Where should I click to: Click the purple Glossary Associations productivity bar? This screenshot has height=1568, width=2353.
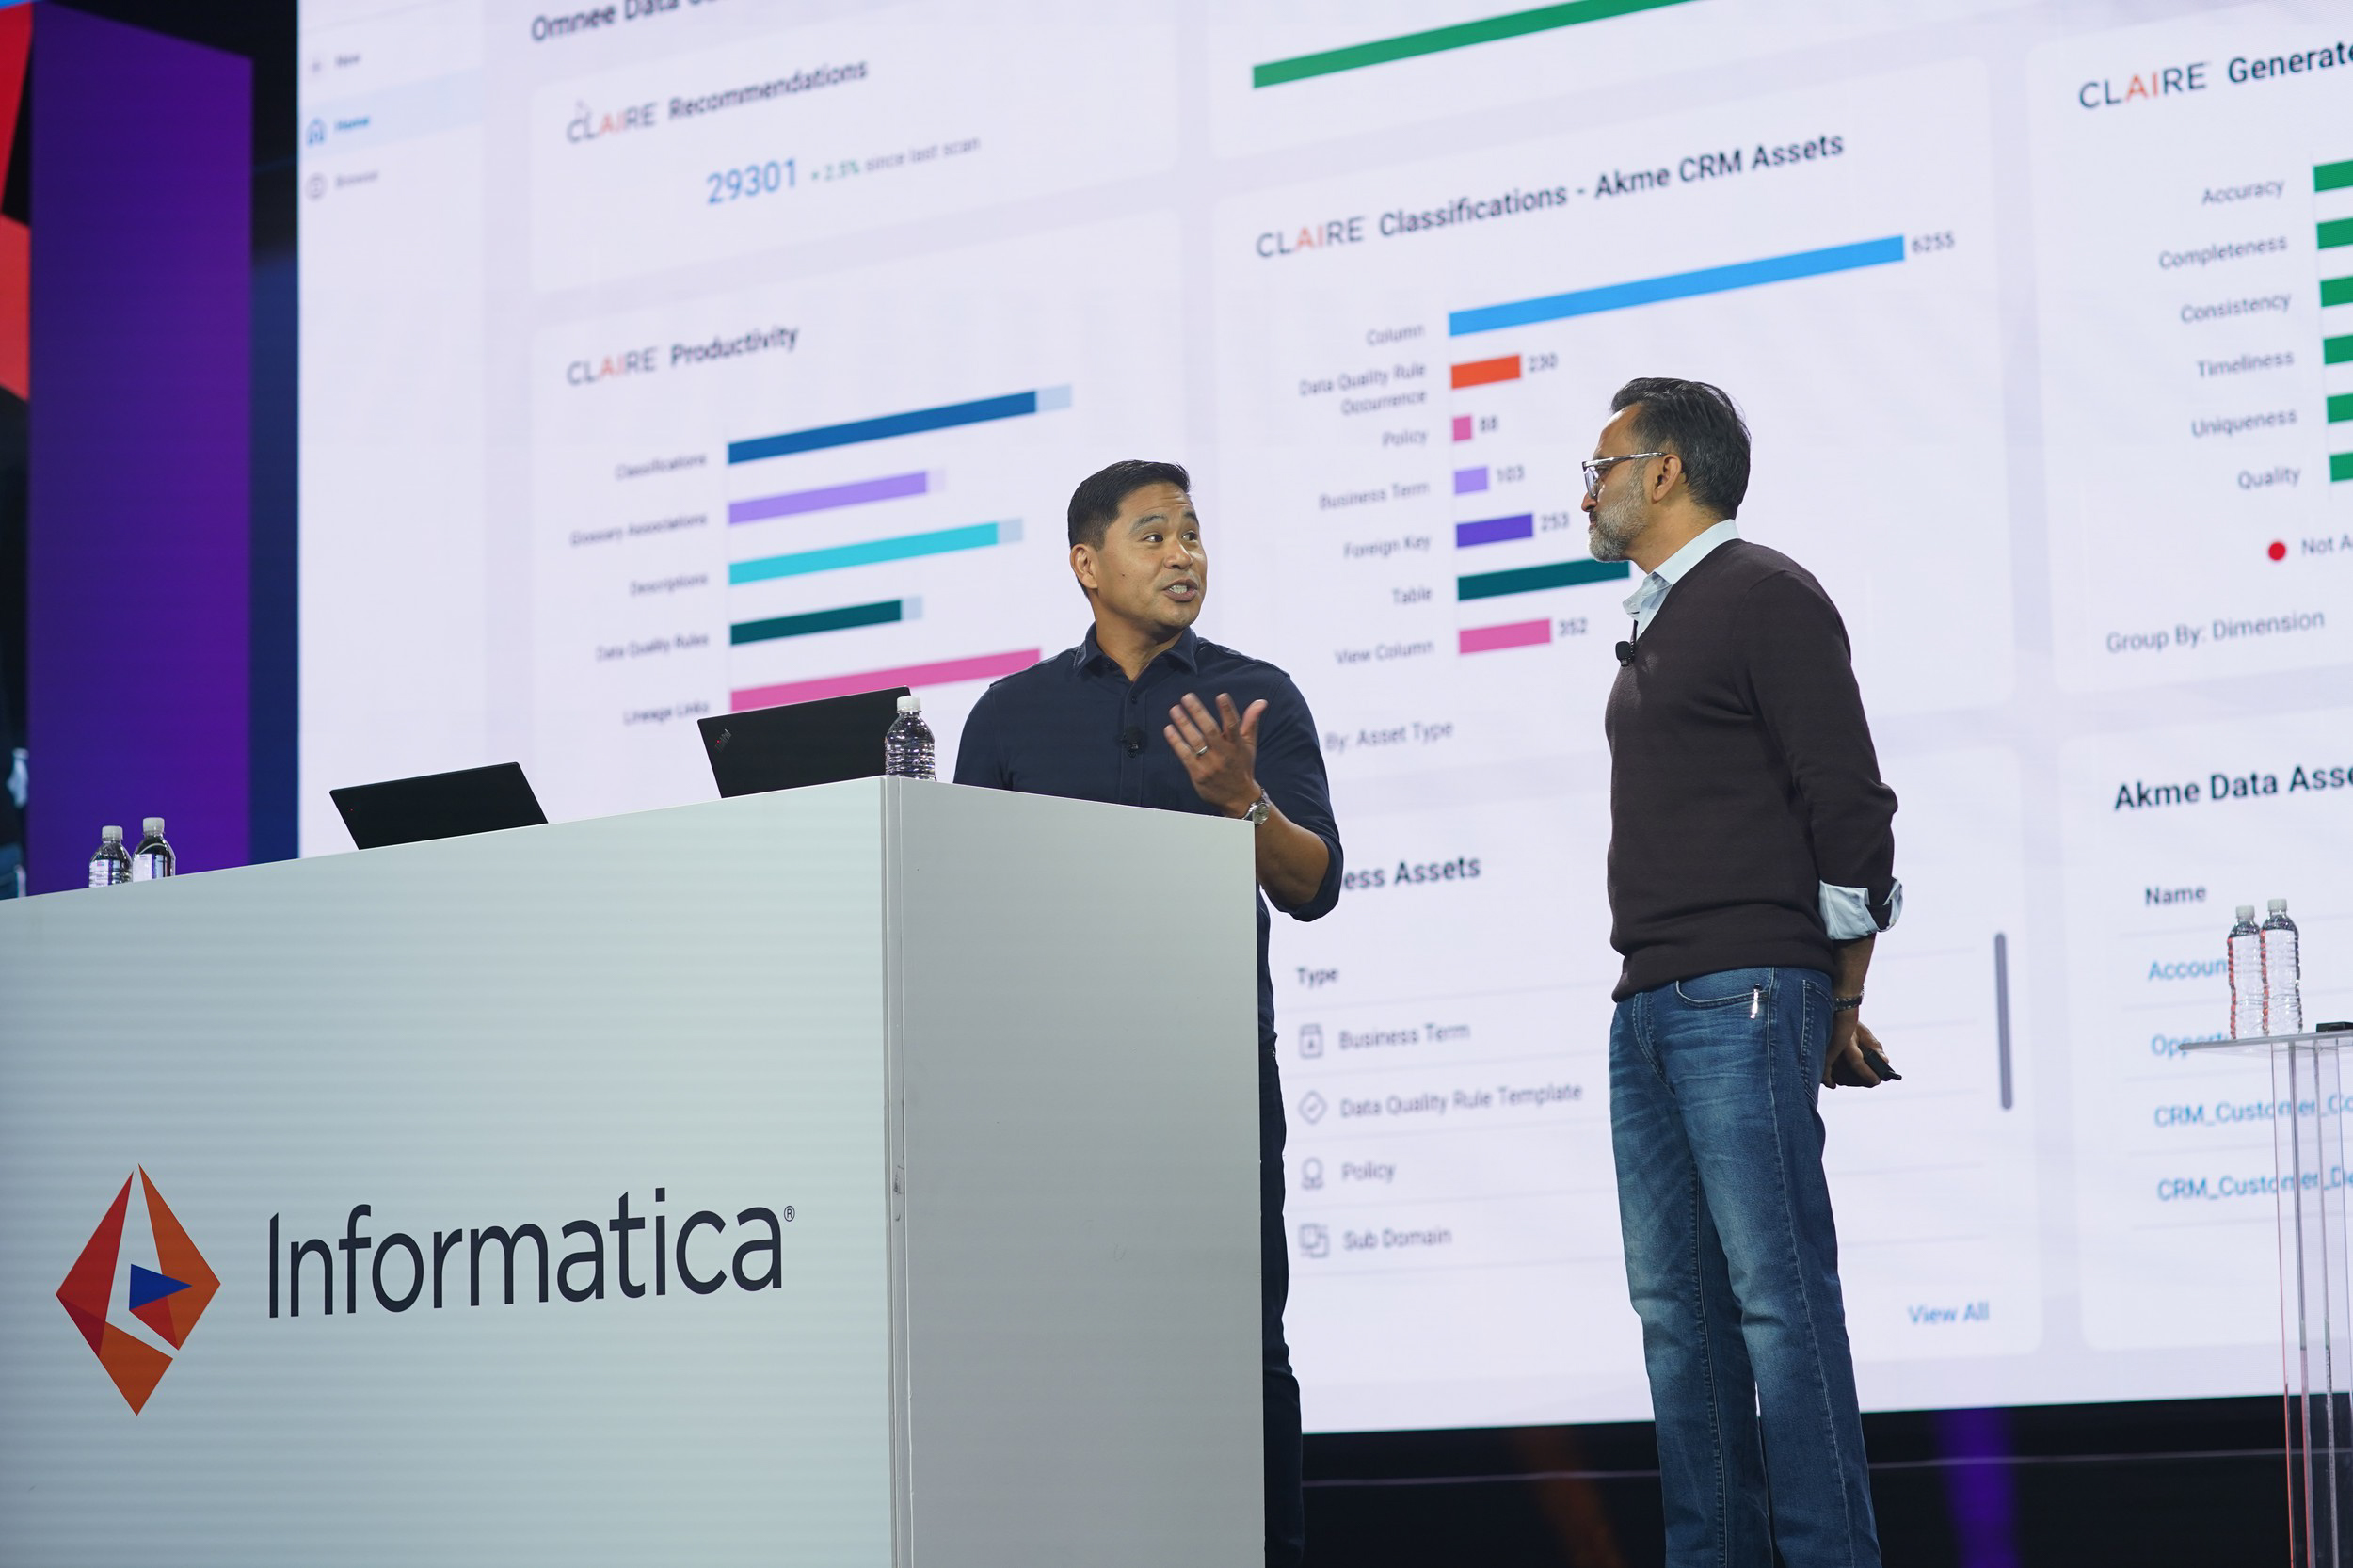[x=827, y=498]
